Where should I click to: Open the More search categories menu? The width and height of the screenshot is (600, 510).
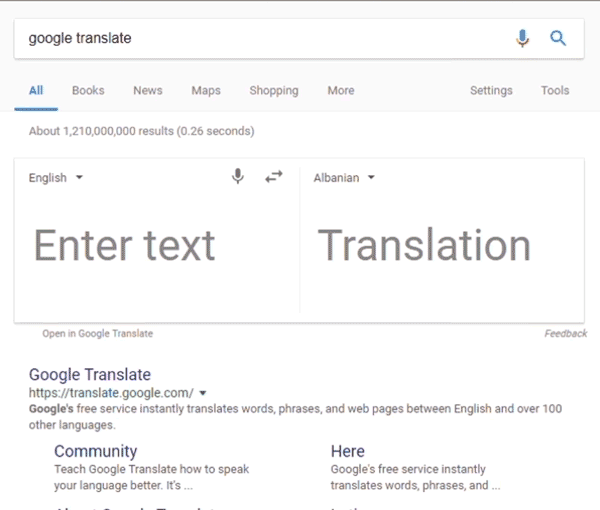pos(341,91)
